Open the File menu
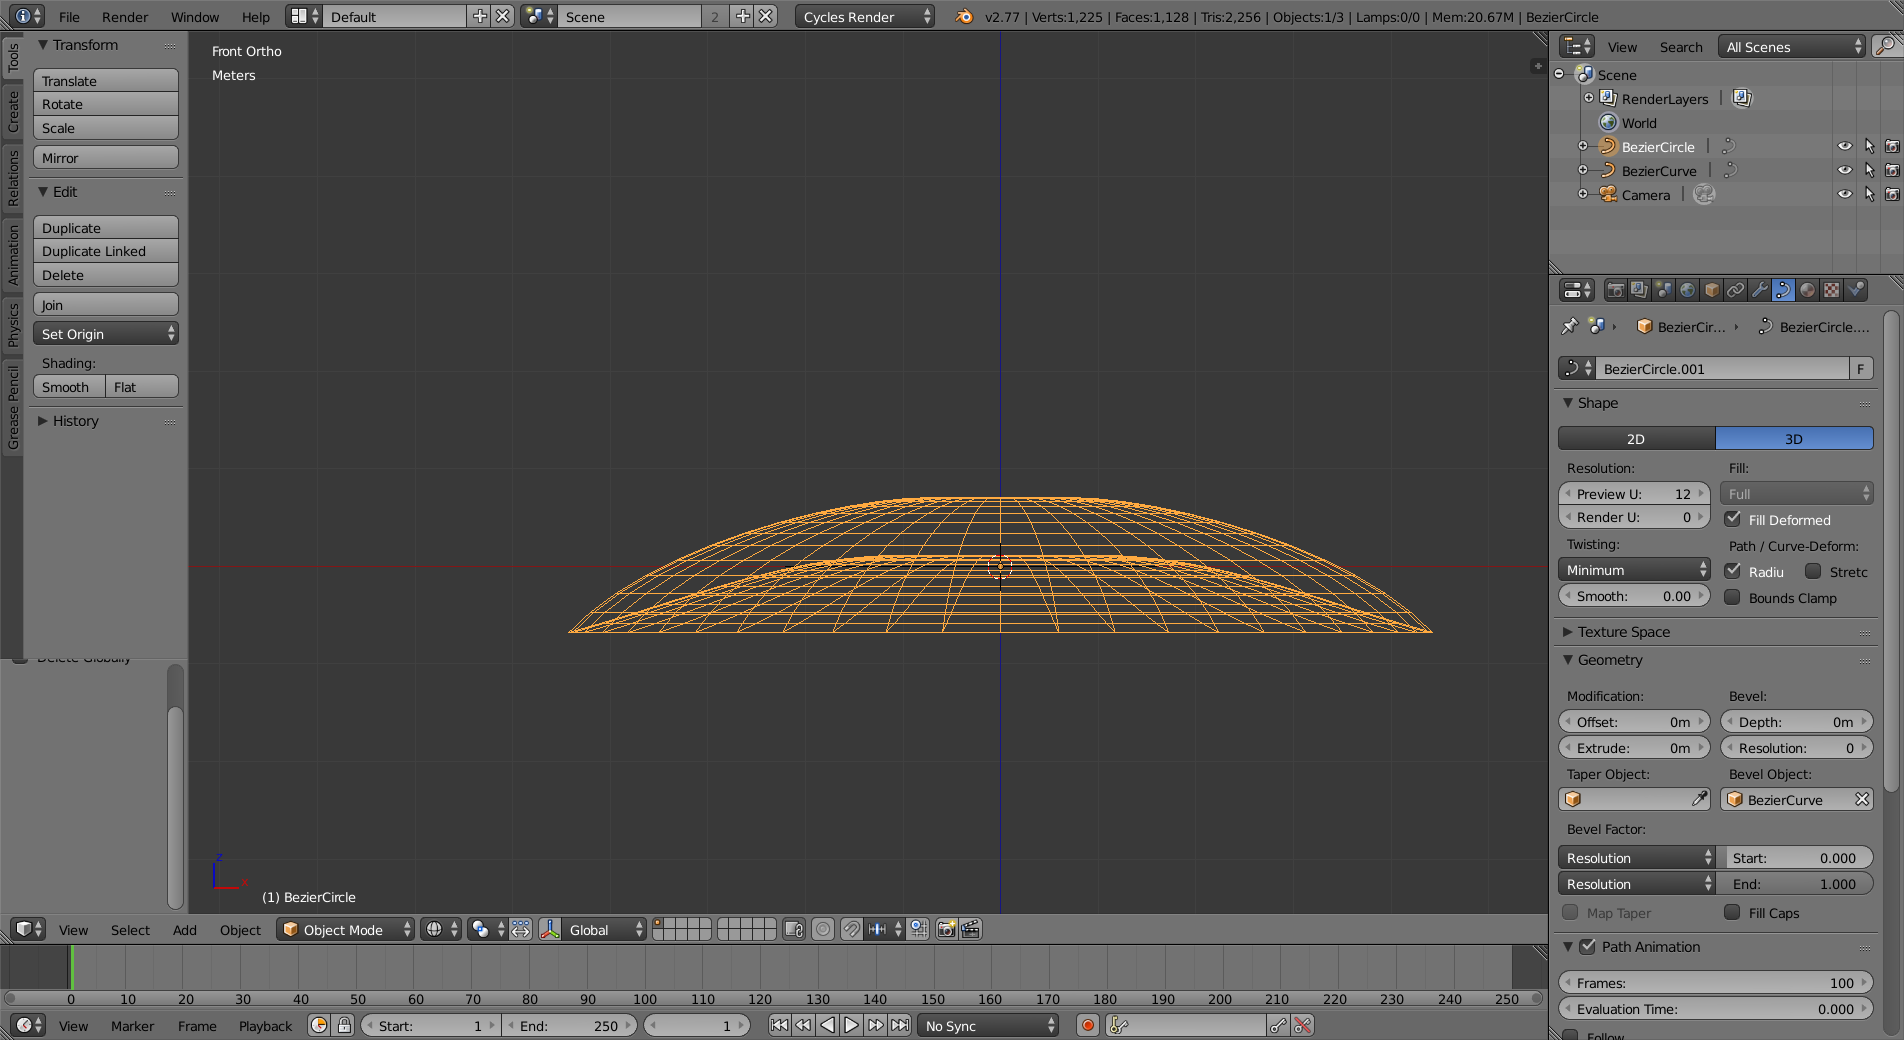The width and height of the screenshot is (1904, 1040). pyautogui.click(x=69, y=16)
